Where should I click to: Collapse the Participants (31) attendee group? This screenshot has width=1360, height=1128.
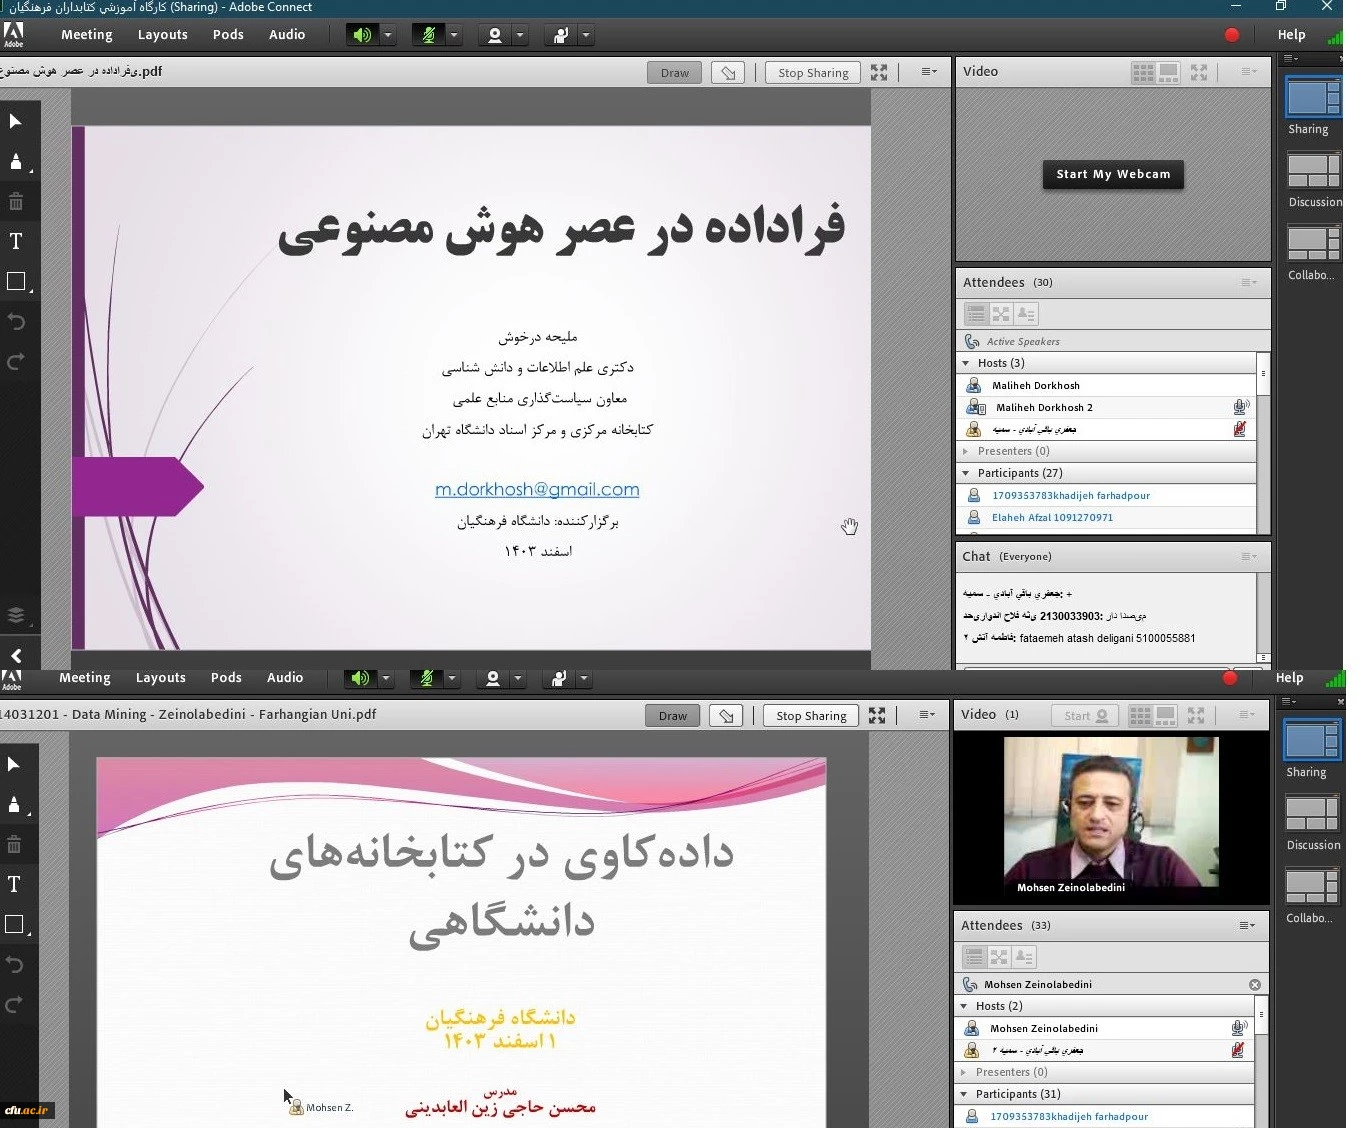pyautogui.click(x=964, y=1094)
